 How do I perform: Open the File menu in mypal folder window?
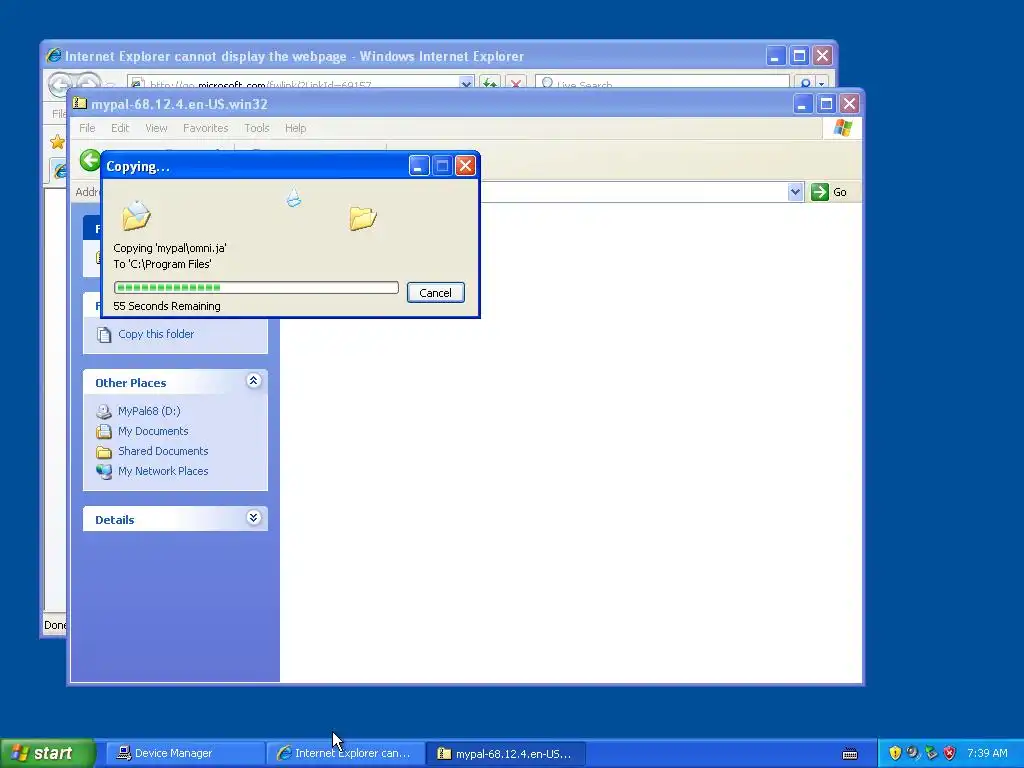pos(87,128)
